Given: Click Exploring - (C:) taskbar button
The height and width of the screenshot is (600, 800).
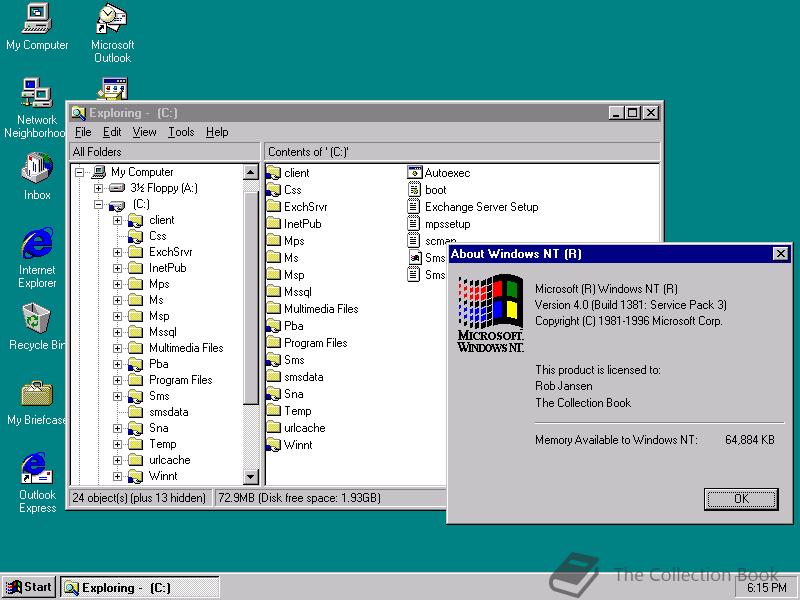Looking at the screenshot, I should pos(140,587).
